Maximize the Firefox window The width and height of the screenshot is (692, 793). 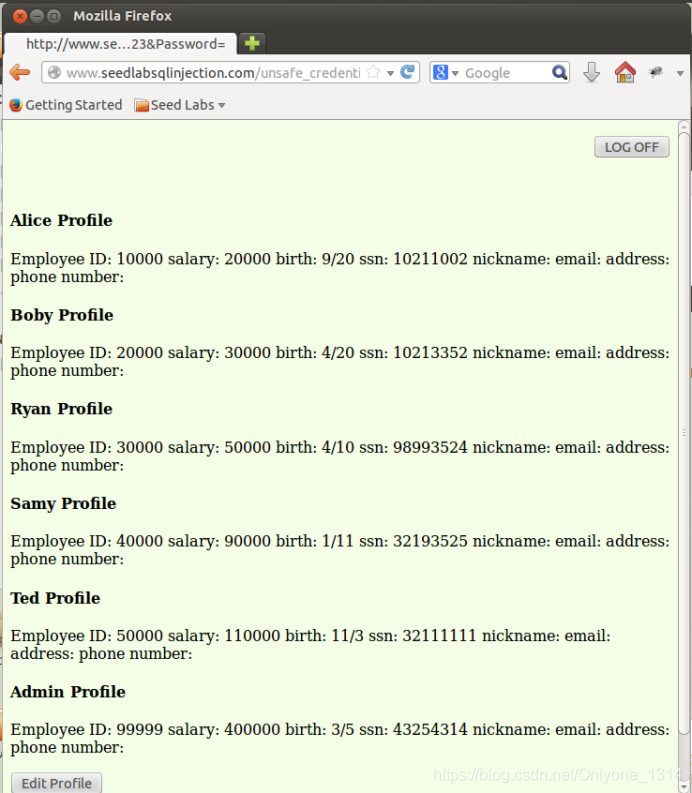coord(54,17)
